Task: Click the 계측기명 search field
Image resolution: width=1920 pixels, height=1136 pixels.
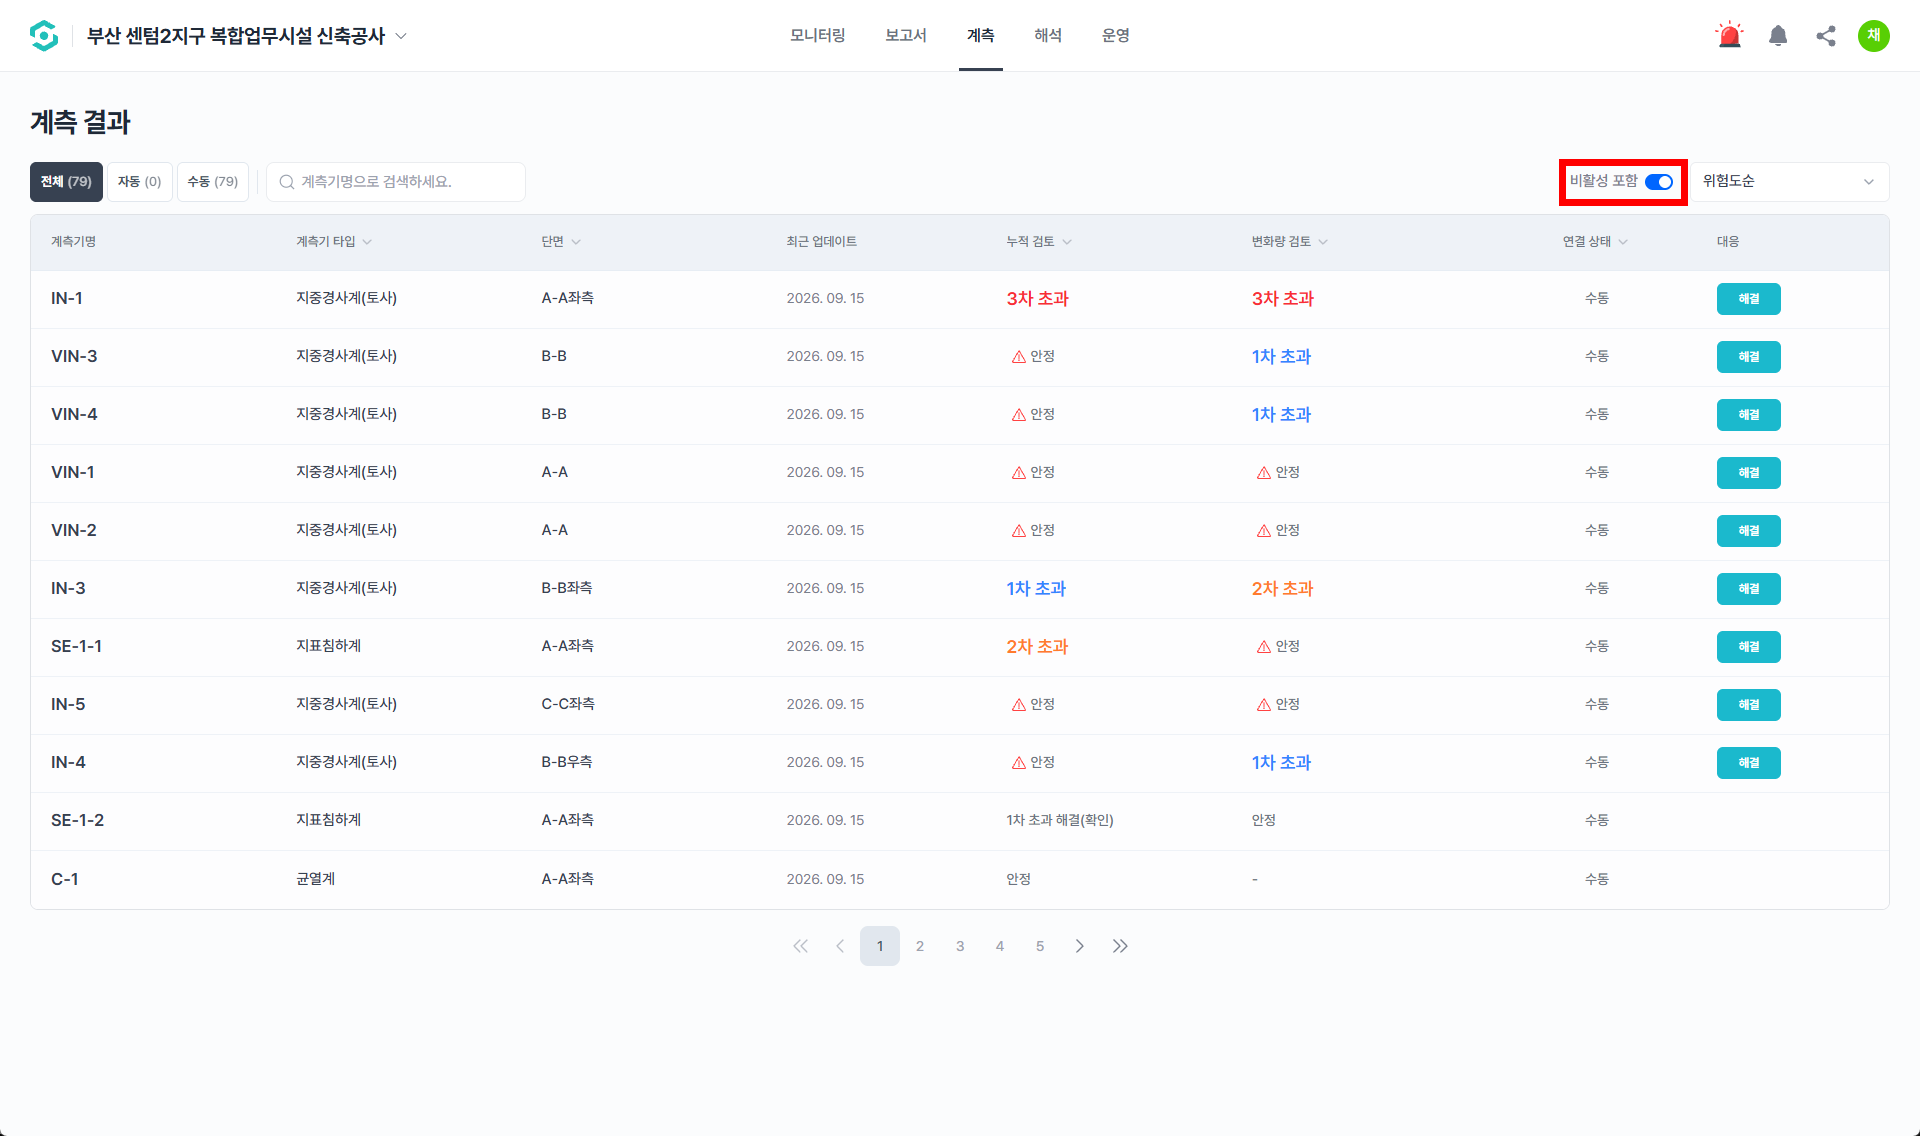Action: point(396,182)
